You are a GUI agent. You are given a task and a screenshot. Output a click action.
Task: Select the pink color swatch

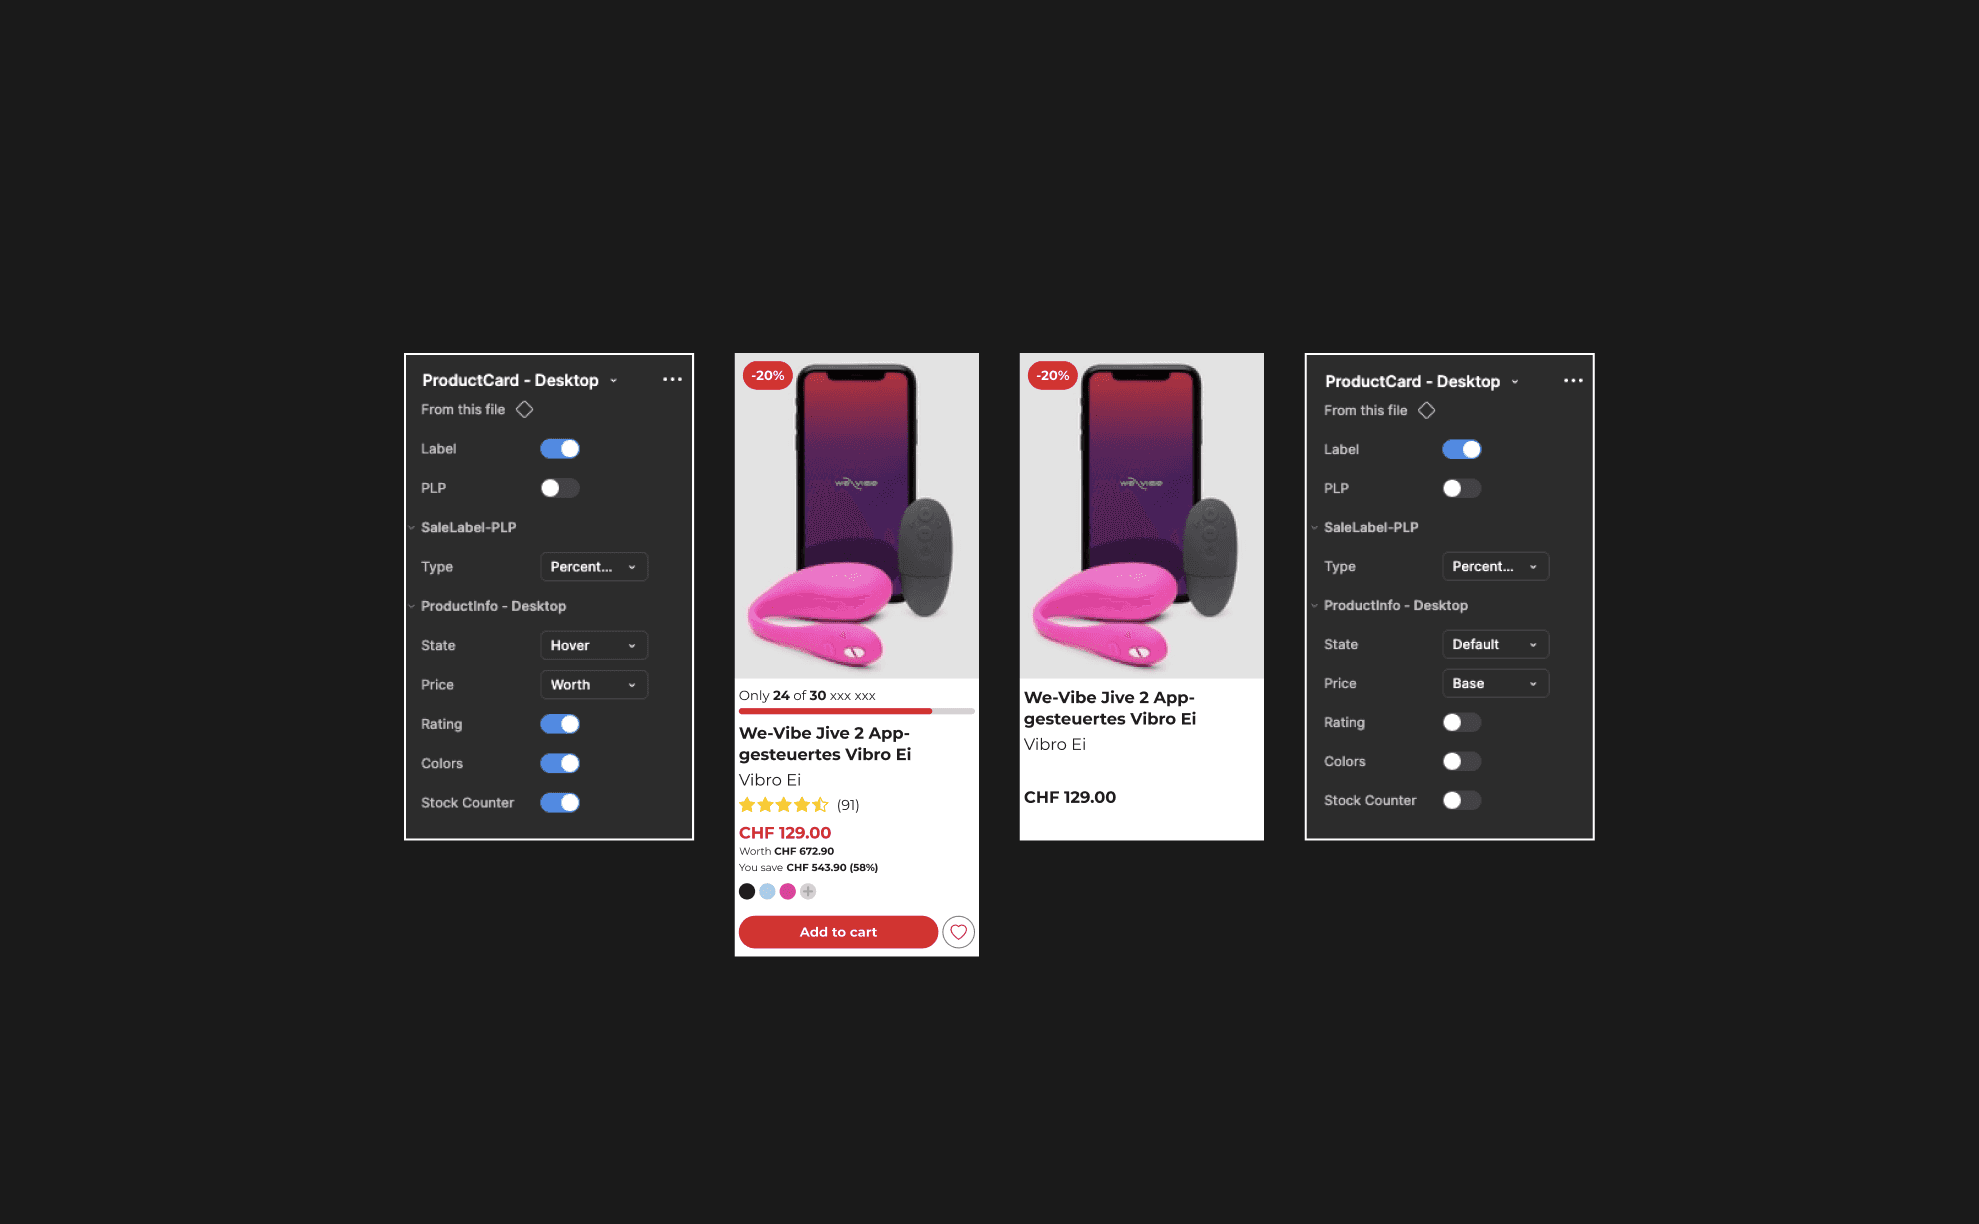point(788,891)
